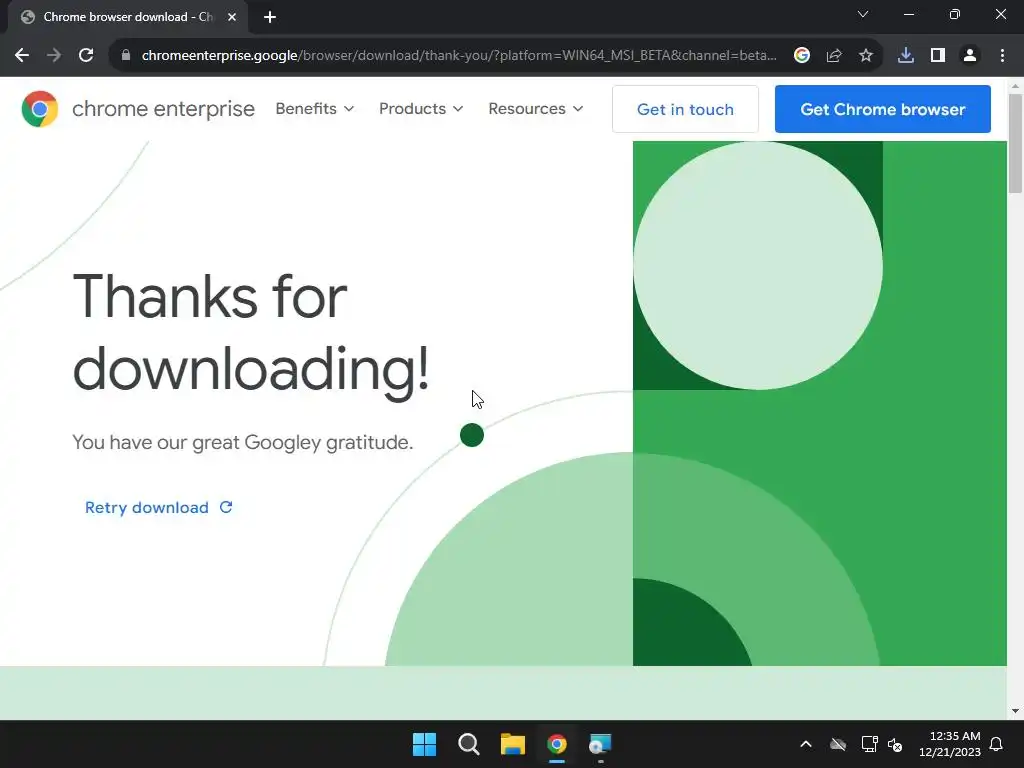Screen dimensions: 1024x768
Task: Open the tab search dropdown arrow
Action: coord(863,14)
